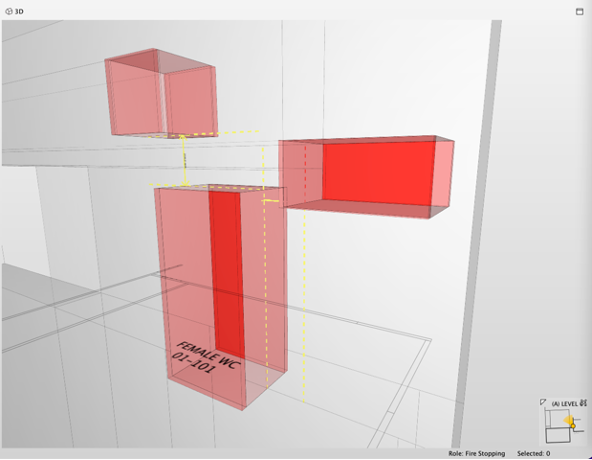The image size is (592, 460).
Task: Click the lower room outline in minimap
Action: pos(558,435)
